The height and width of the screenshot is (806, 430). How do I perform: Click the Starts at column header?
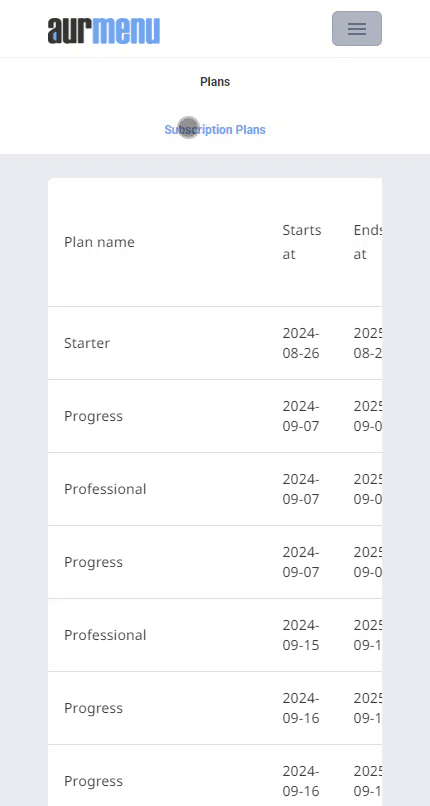point(302,242)
